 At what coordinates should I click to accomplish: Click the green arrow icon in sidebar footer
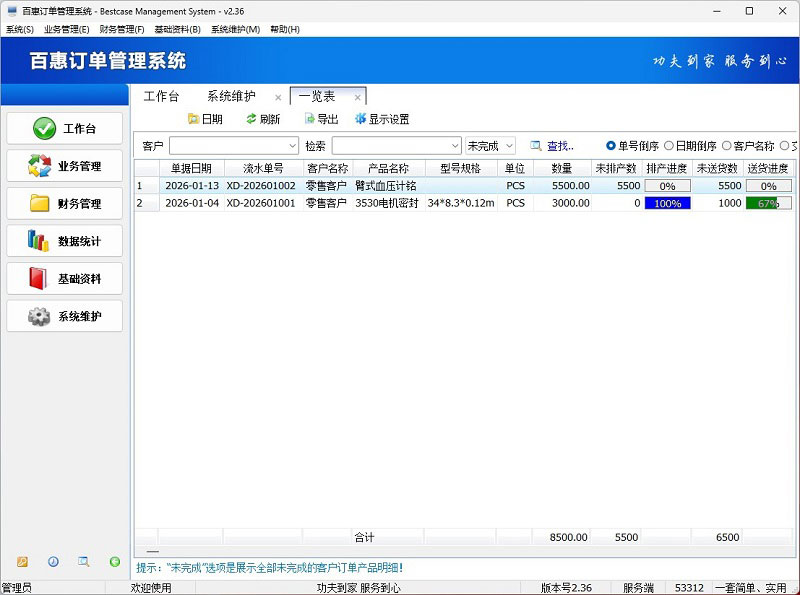pyautogui.click(x=115, y=562)
